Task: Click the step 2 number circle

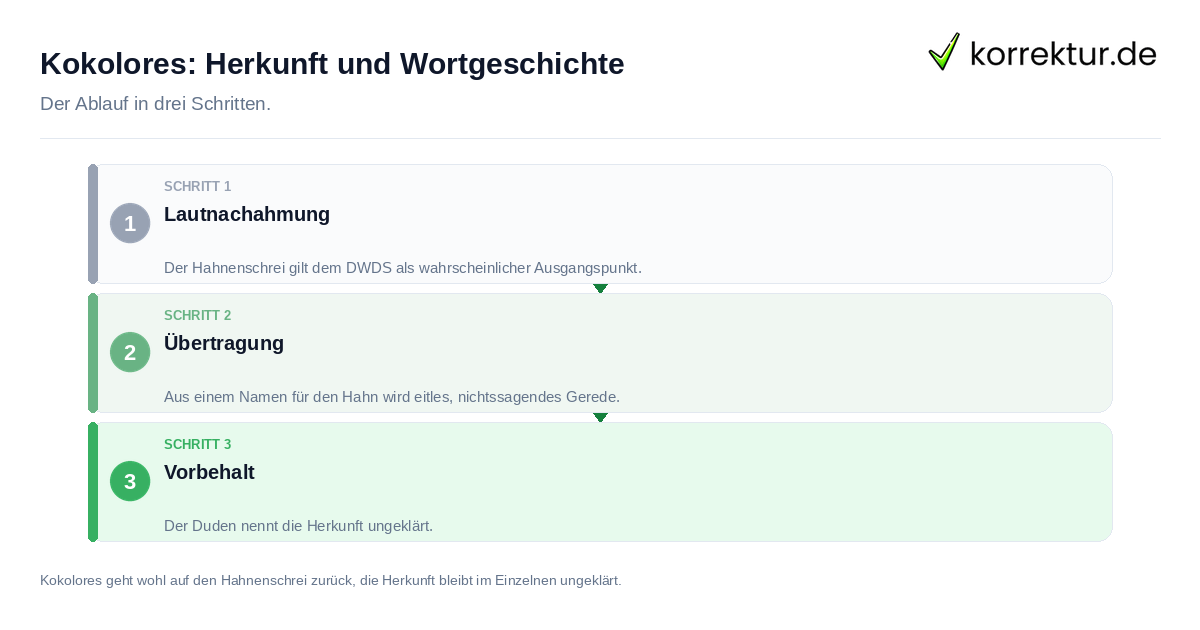Action: pyautogui.click(x=130, y=352)
